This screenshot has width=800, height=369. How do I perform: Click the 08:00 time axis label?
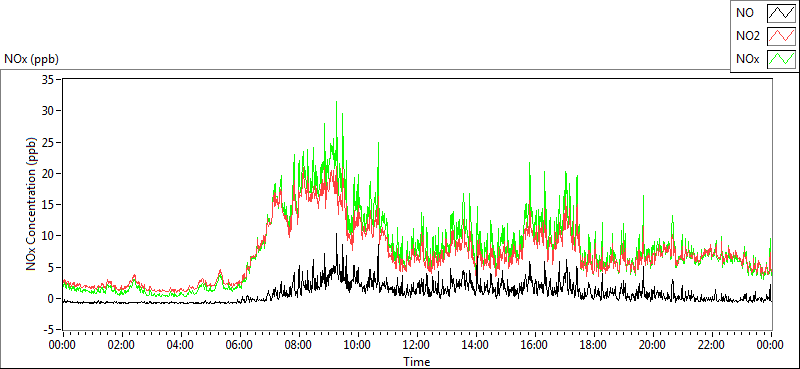(299, 345)
